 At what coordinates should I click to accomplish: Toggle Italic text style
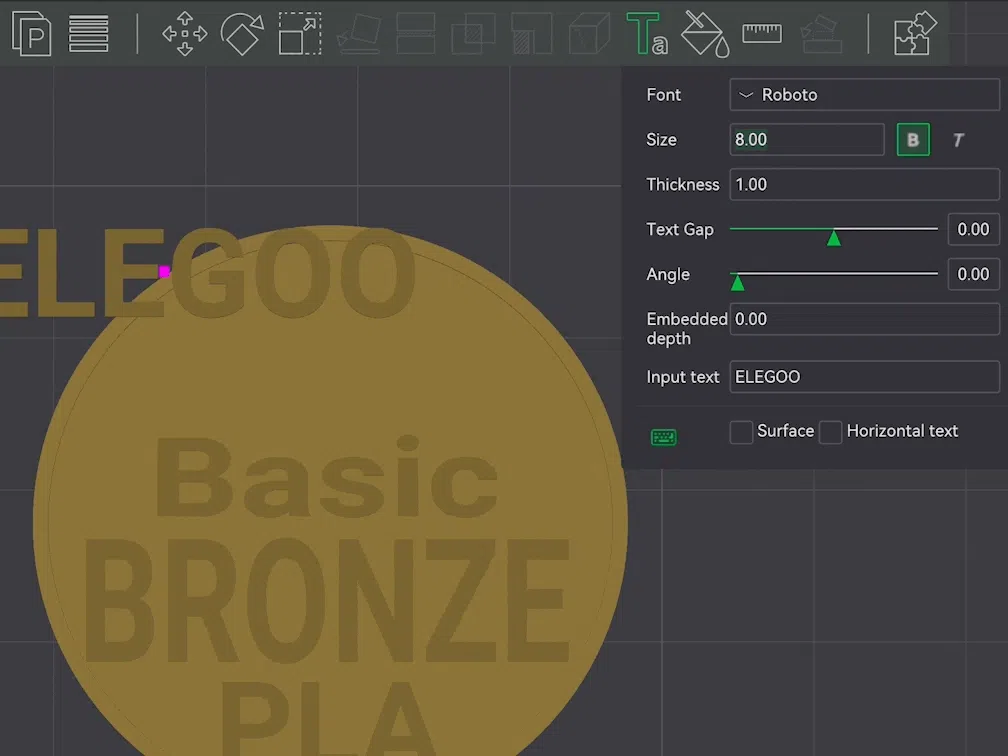click(958, 140)
